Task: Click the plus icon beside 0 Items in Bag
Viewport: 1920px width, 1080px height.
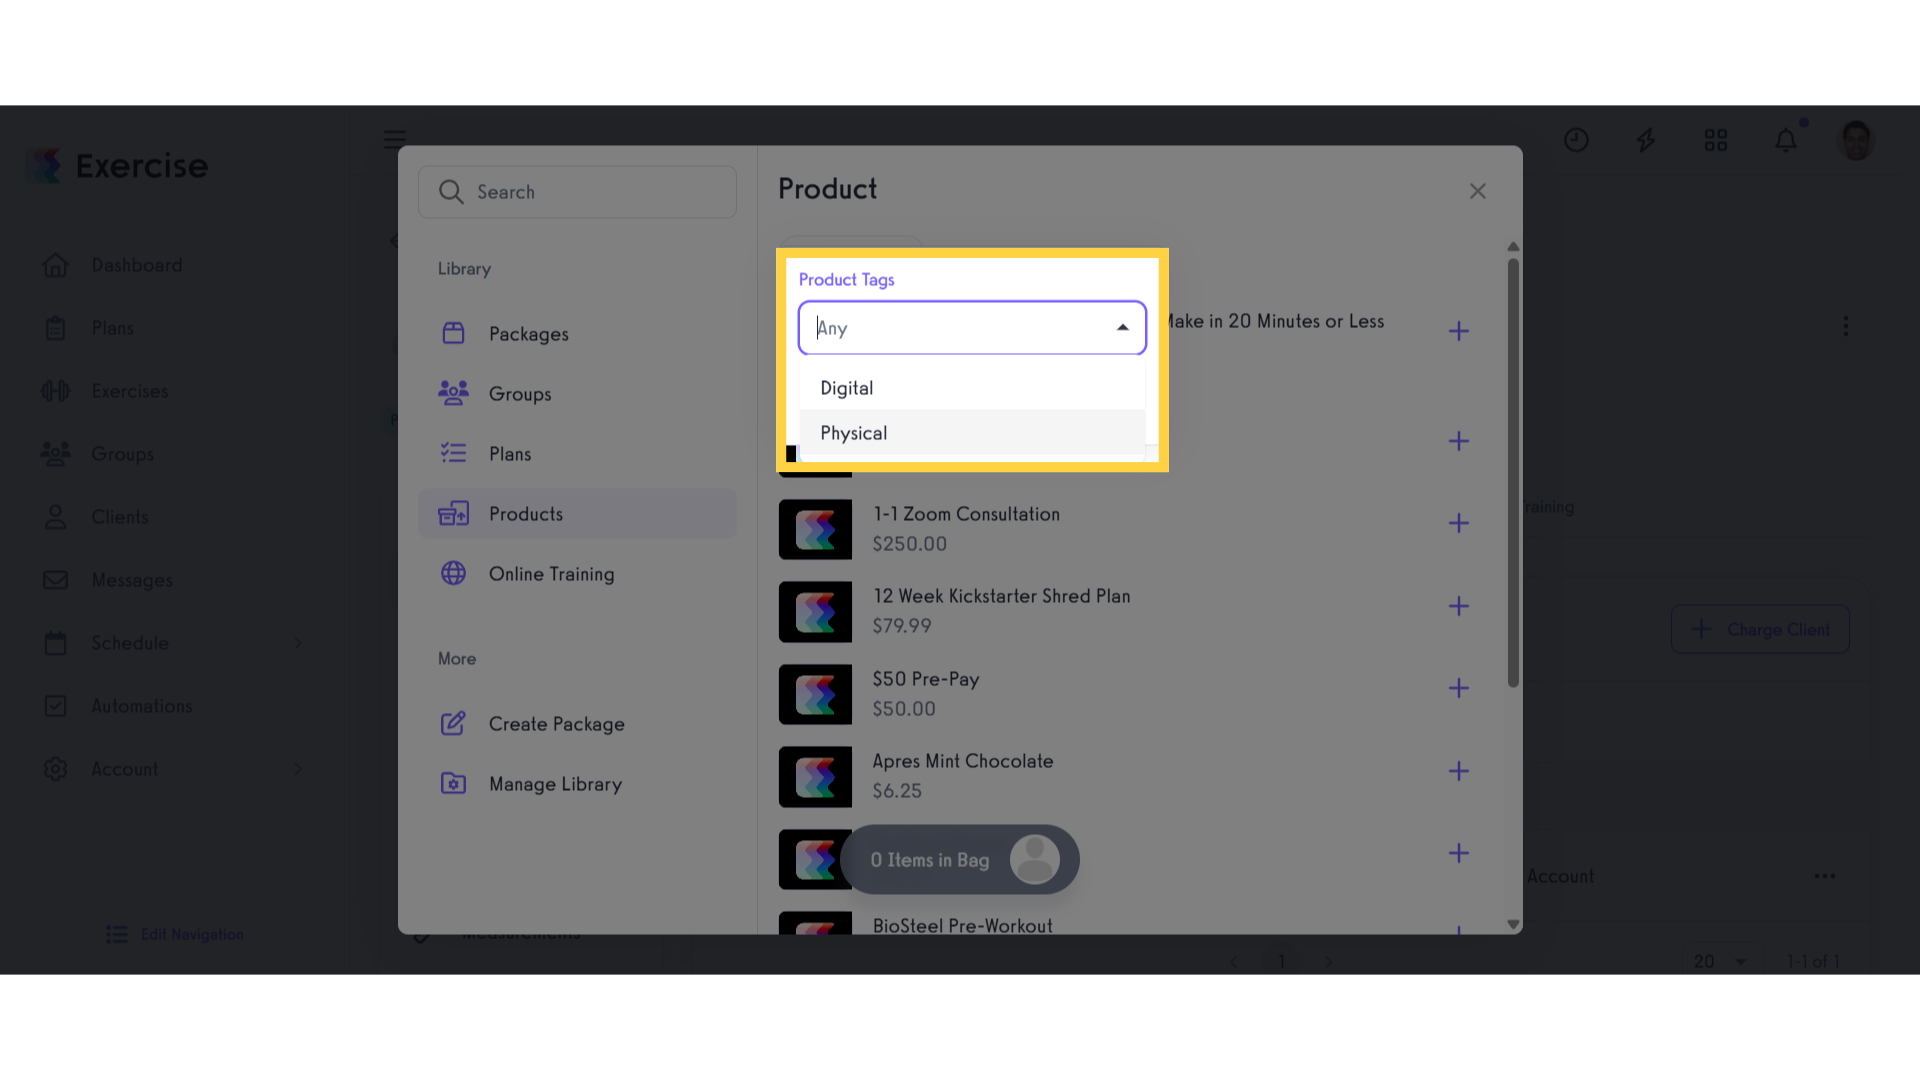Action: (1459, 853)
